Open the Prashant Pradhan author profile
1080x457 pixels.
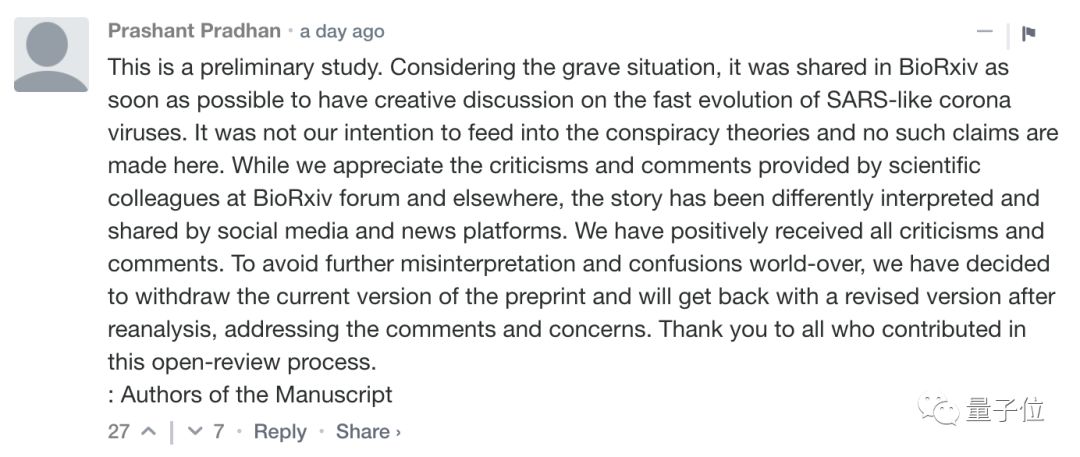click(x=194, y=31)
